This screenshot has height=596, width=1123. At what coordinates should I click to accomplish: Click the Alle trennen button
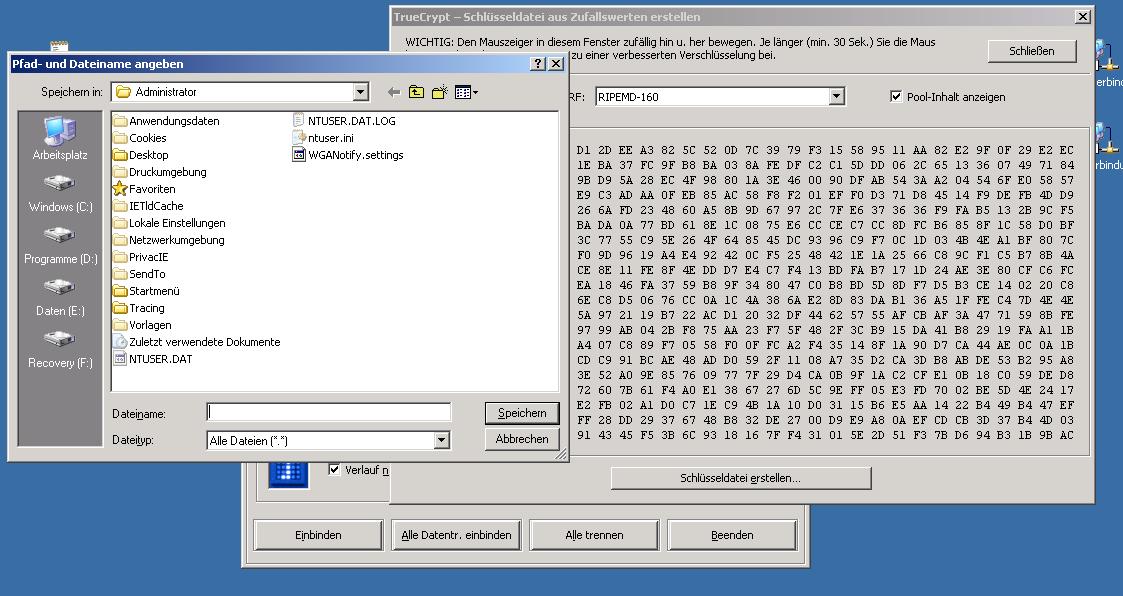(594, 535)
